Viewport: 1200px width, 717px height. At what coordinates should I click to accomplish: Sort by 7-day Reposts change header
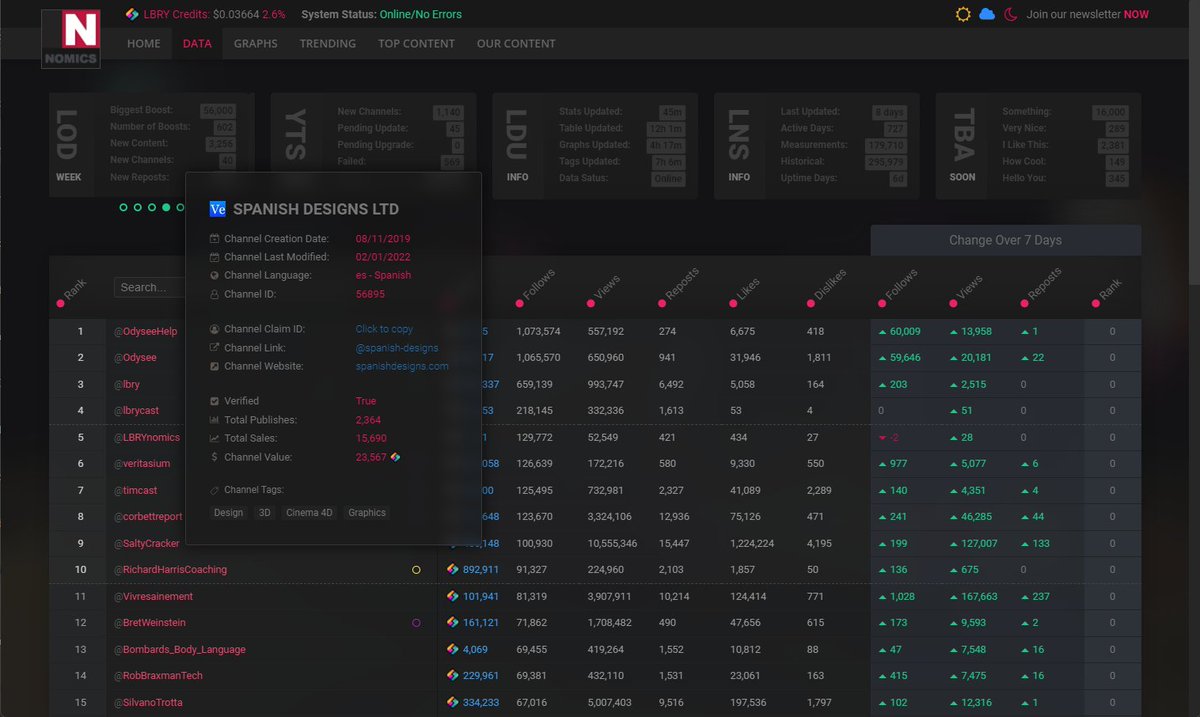[1040, 286]
